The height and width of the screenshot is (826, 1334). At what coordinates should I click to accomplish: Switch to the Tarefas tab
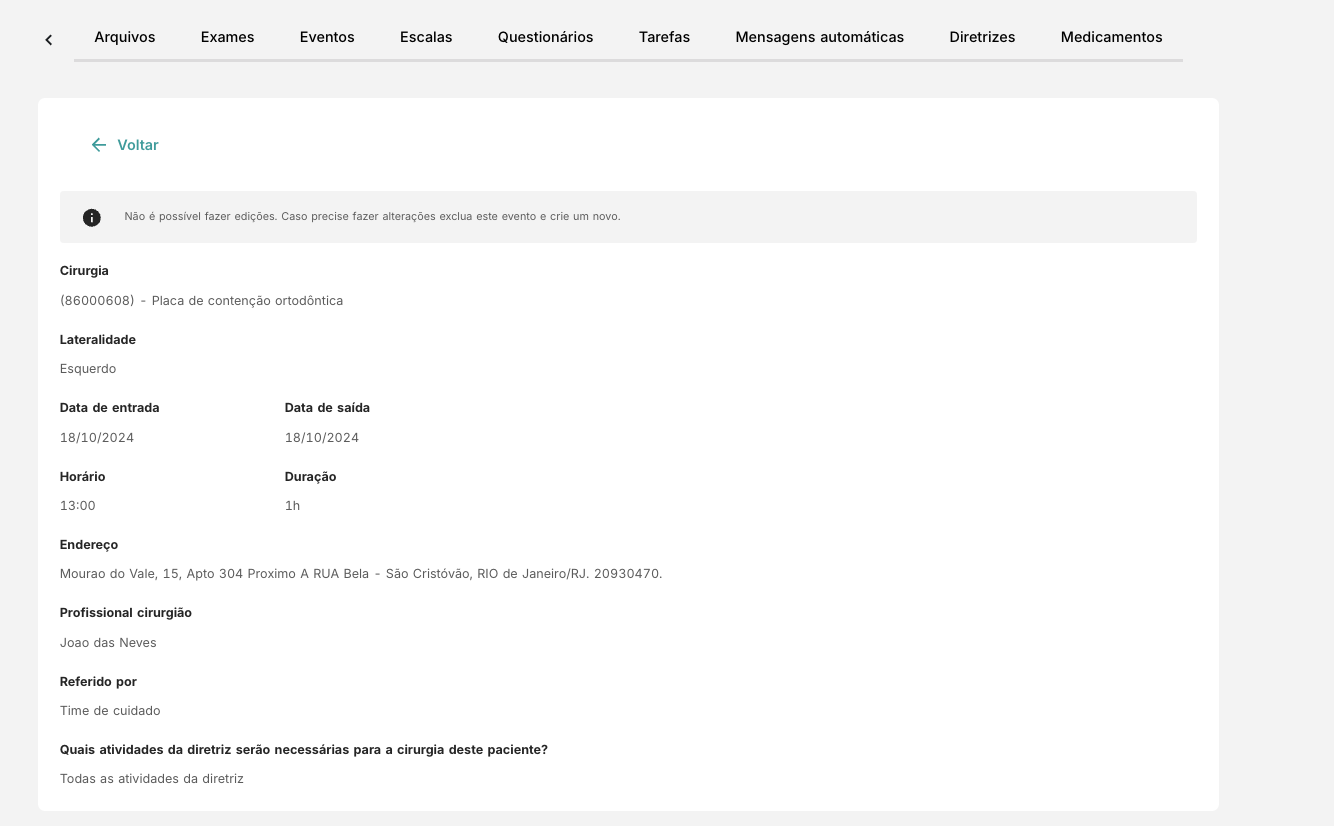click(x=664, y=37)
